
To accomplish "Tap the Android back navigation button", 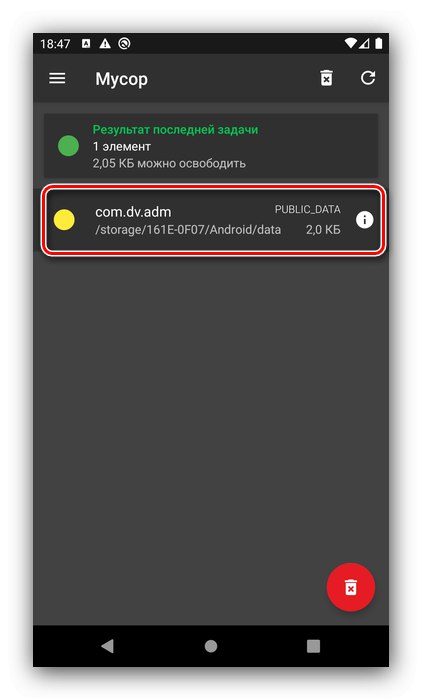I will [108, 646].
